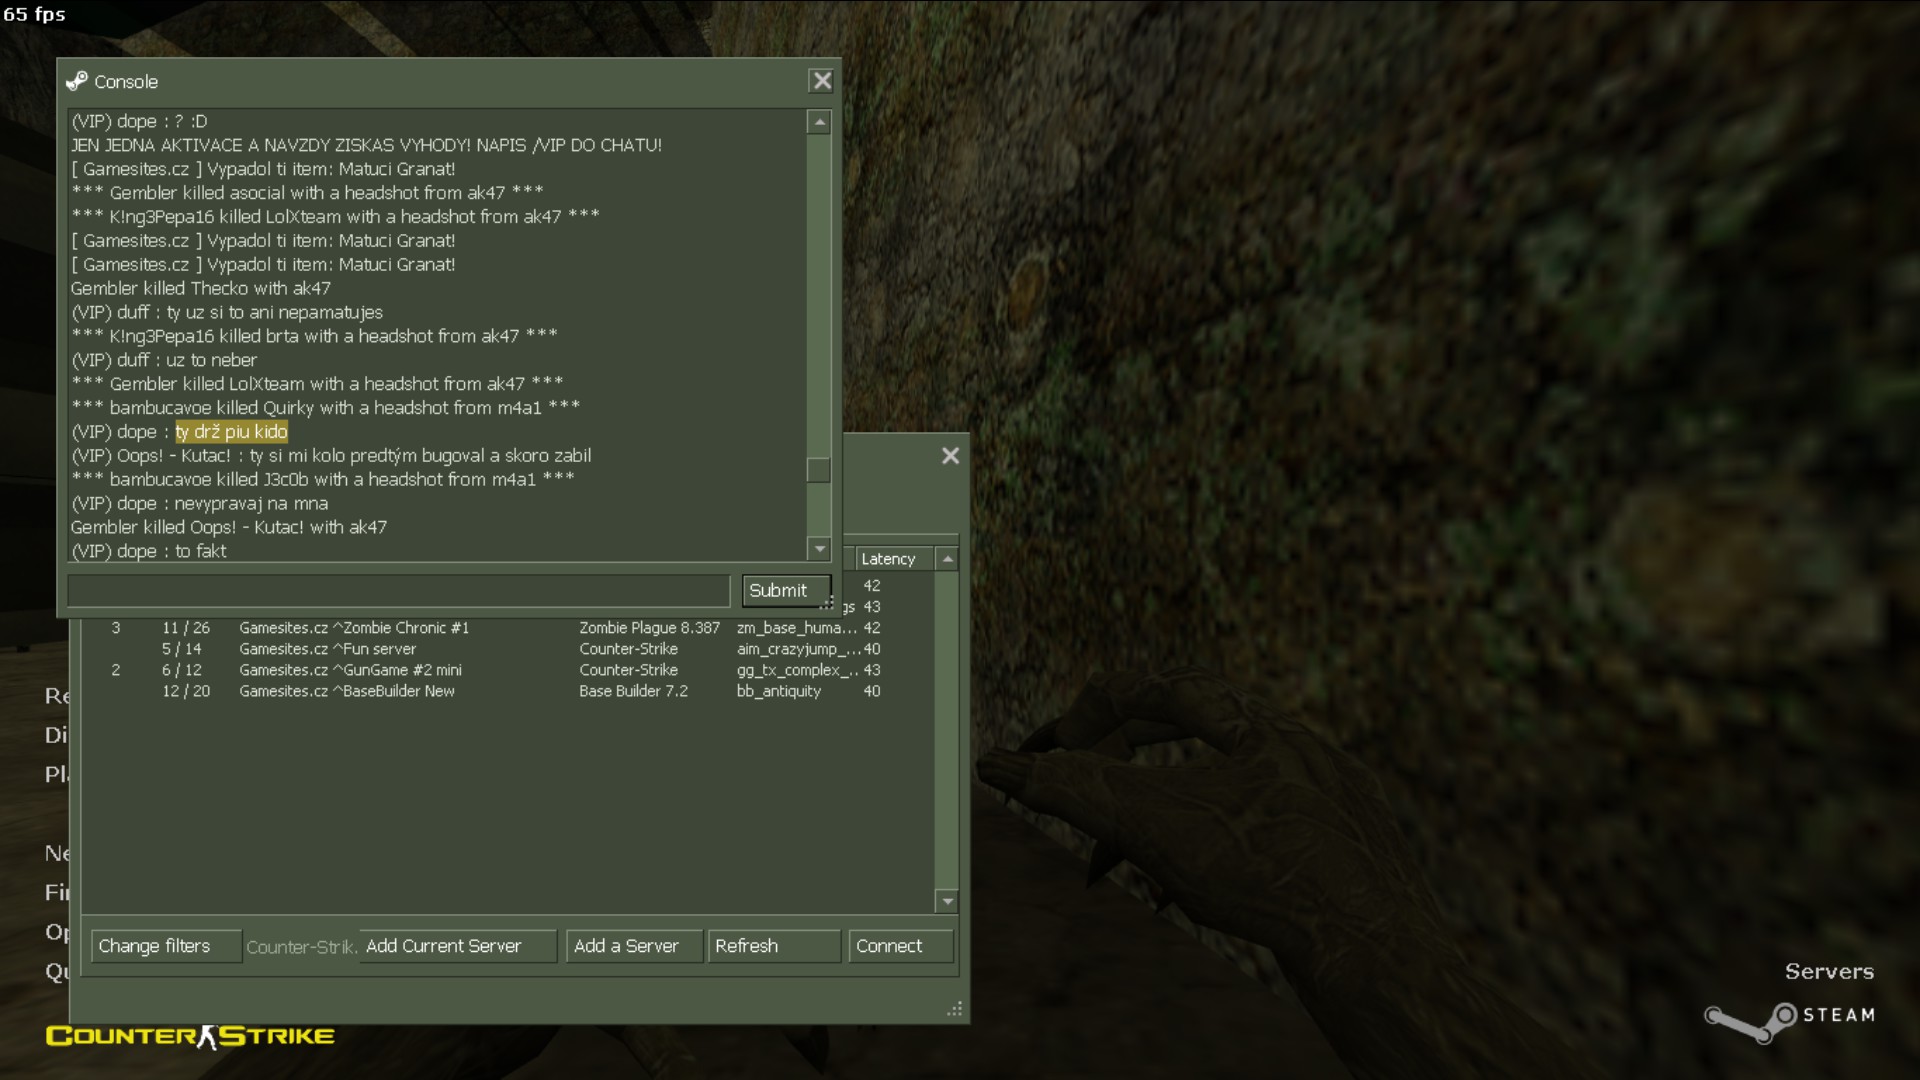Submit the console command
Image resolution: width=1920 pixels, height=1080 pixels.
point(786,590)
